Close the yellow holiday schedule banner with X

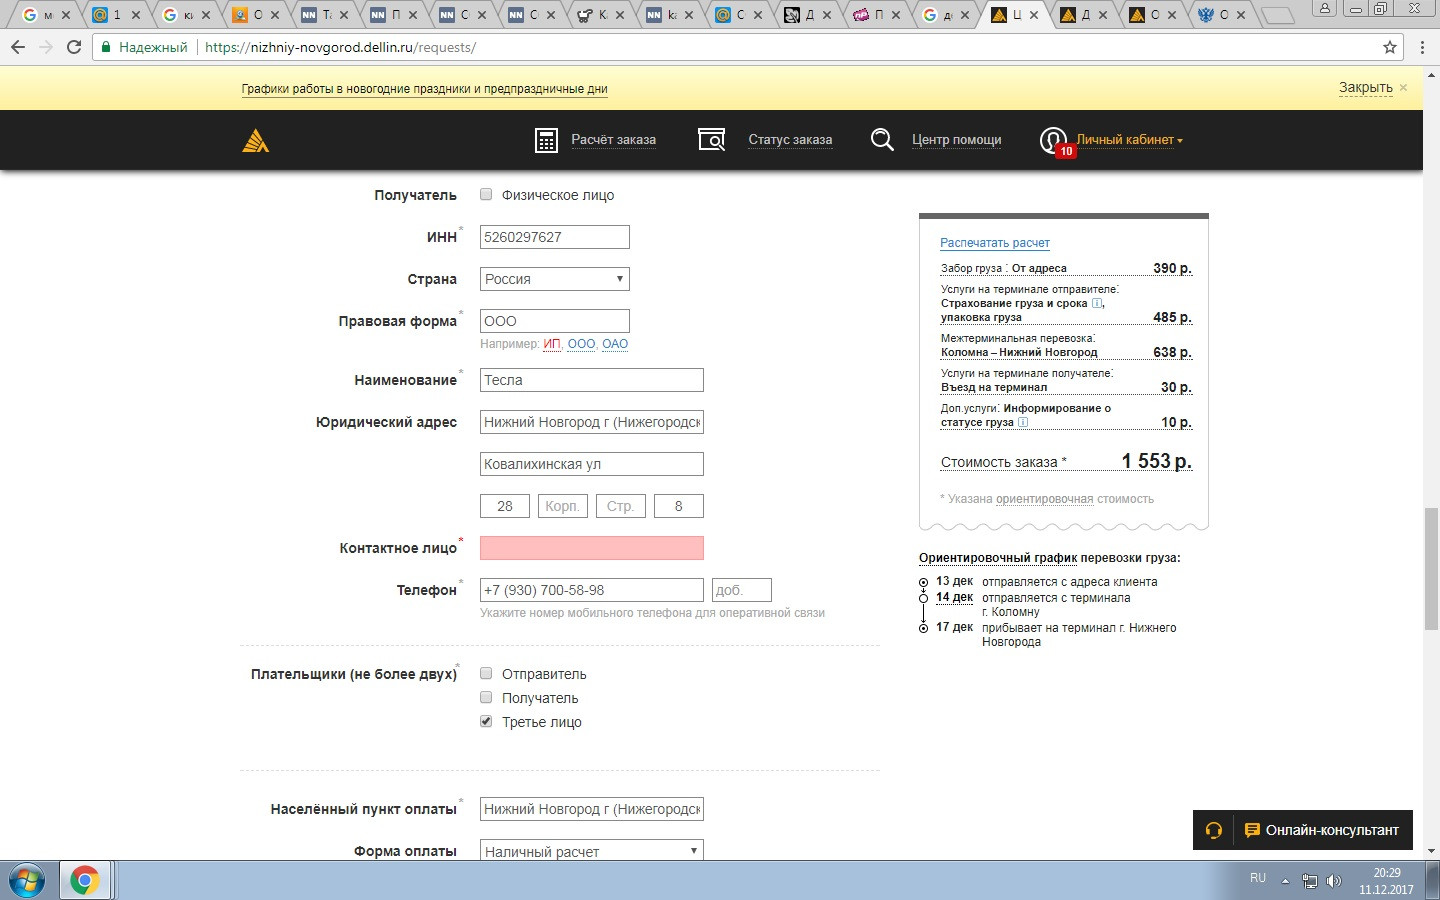[x=1403, y=88]
